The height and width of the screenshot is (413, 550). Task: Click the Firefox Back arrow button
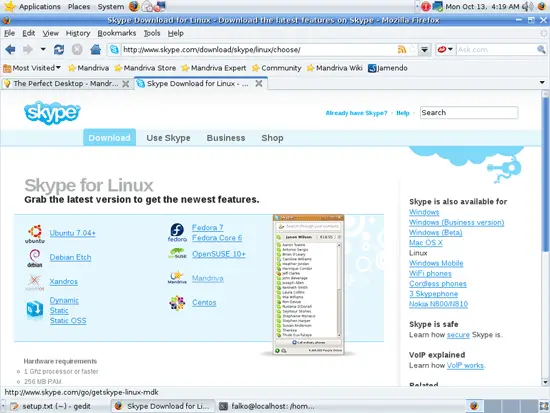click(x=11, y=49)
